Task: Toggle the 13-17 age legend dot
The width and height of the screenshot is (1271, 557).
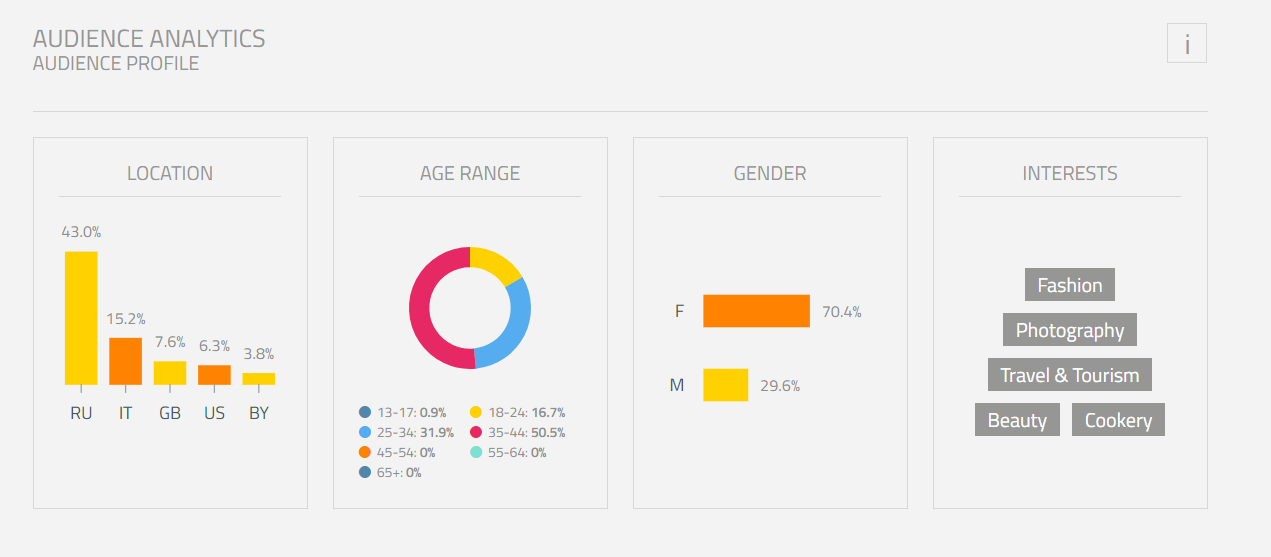Action: (365, 412)
